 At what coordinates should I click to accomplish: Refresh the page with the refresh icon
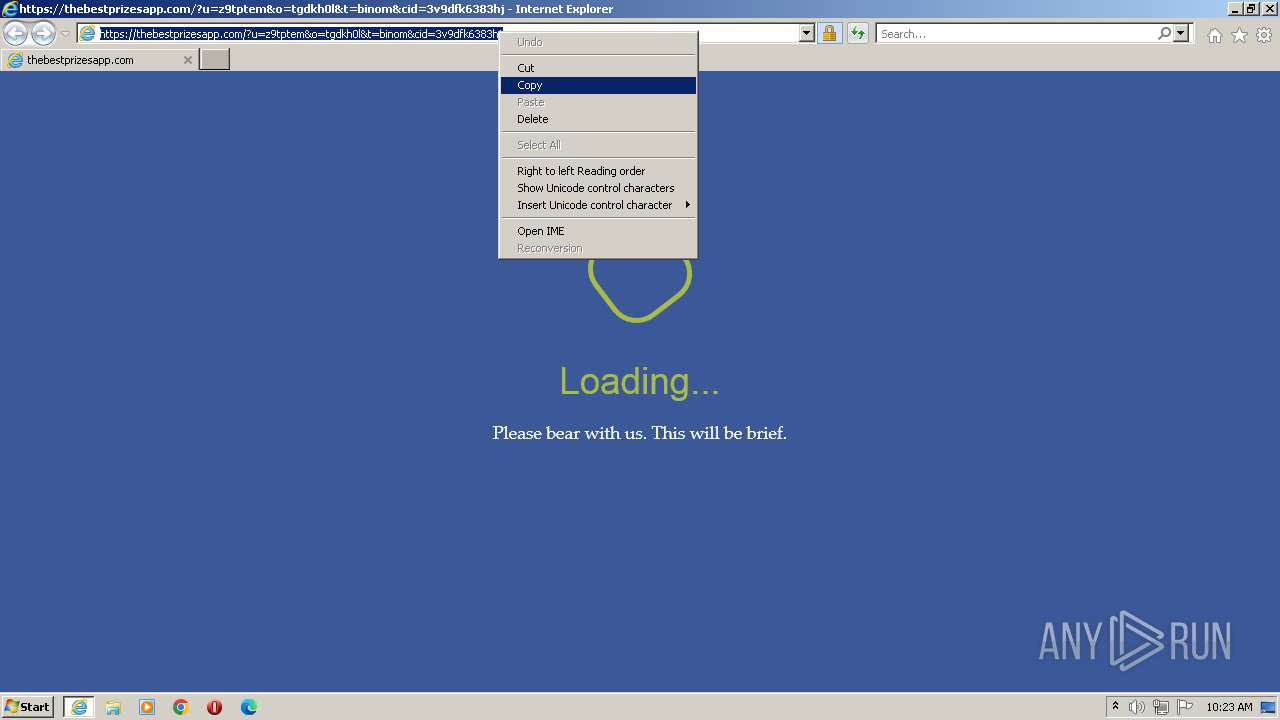pos(858,34)
